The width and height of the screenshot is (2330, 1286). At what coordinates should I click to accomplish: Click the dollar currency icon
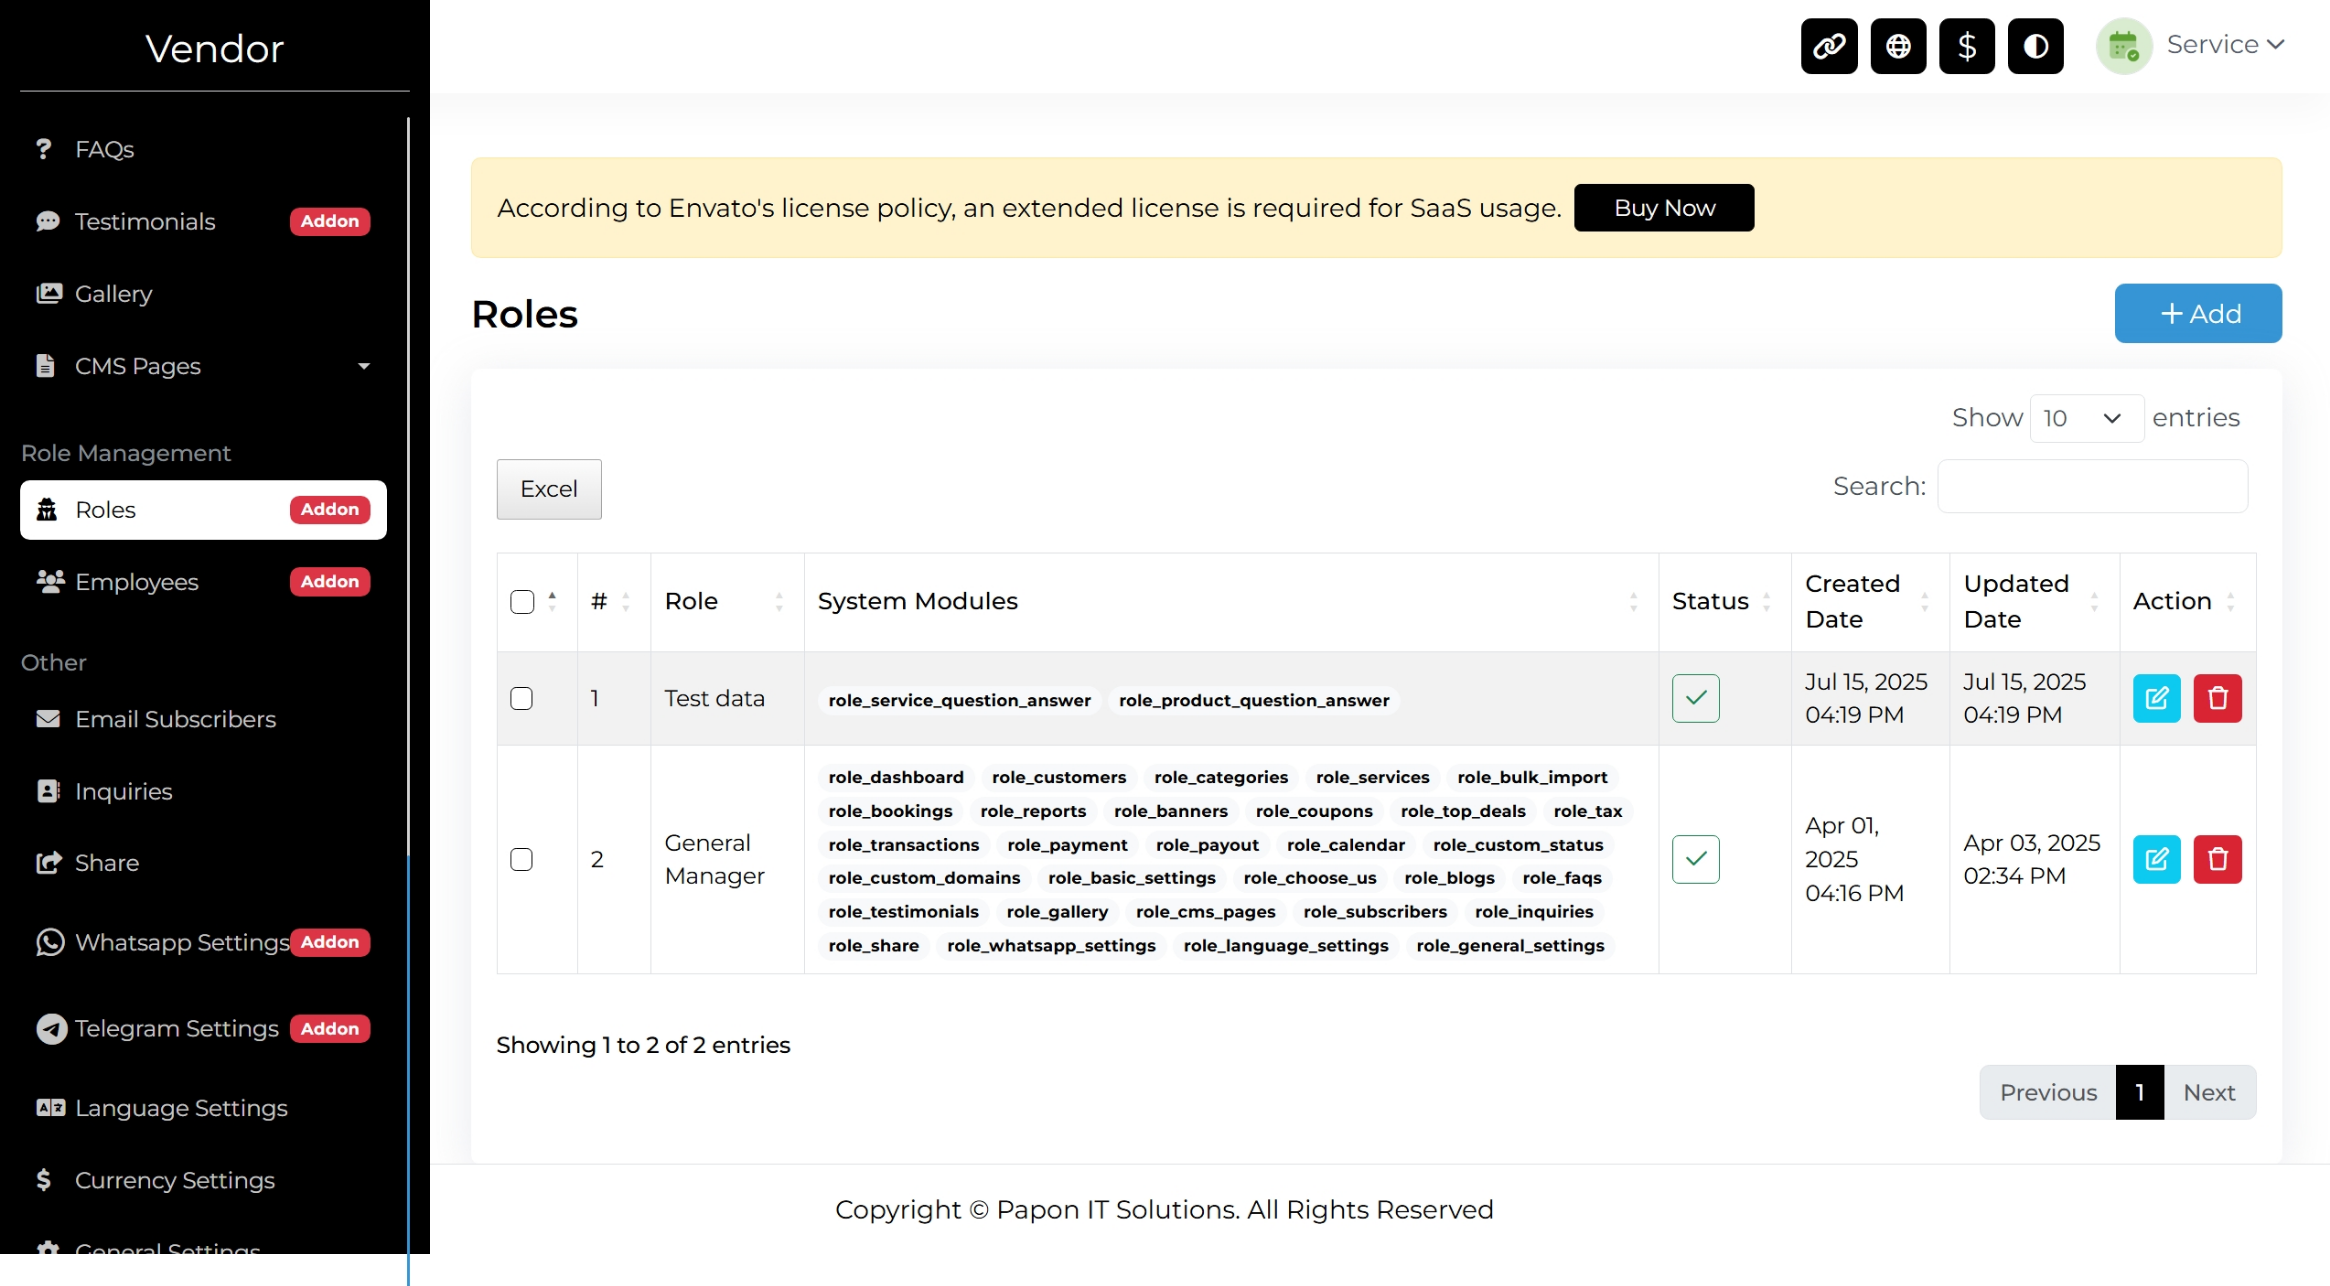(1966, 46)
